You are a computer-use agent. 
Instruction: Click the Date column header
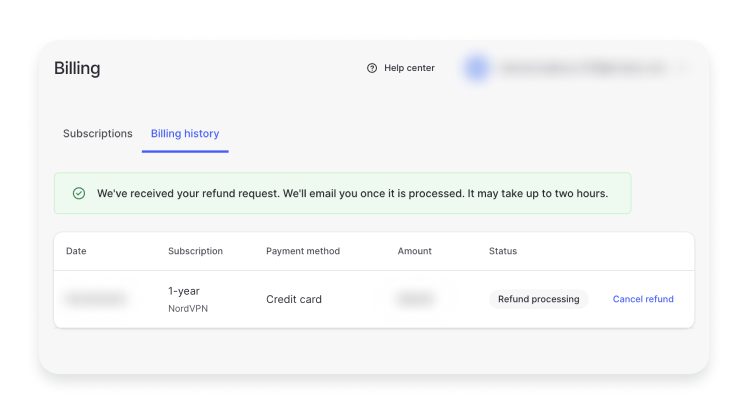pos(76,251)
